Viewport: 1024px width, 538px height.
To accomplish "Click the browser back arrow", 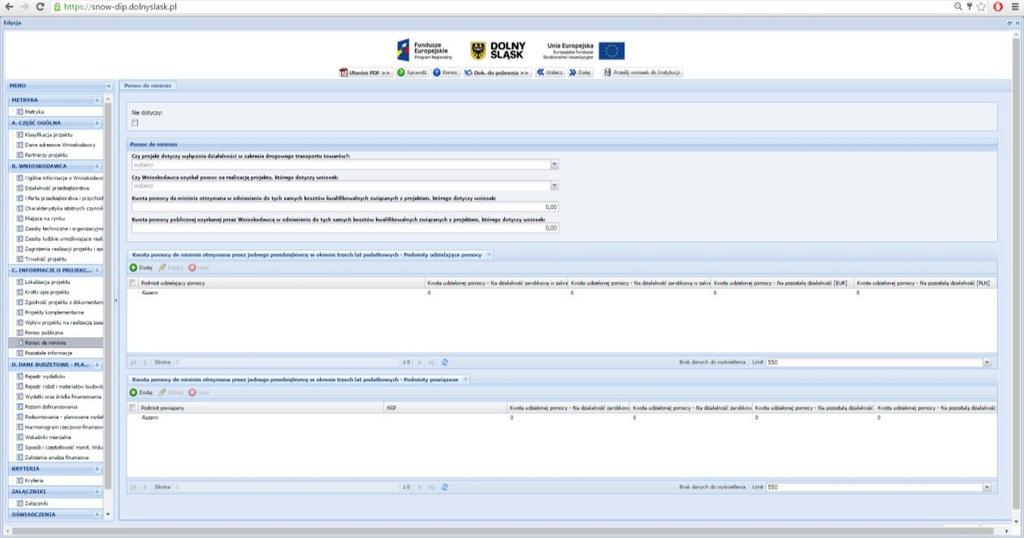I will 9,7.
